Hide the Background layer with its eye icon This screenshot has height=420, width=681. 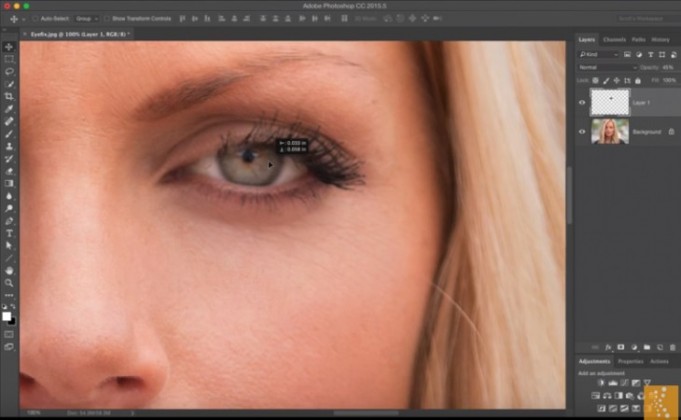pyautogui.click(x=582, y=132)
